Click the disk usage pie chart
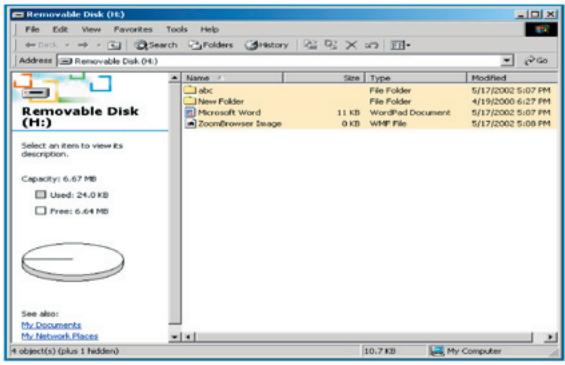Image resolution: width=565 pixels, height=365 pixels. point(73,262)
